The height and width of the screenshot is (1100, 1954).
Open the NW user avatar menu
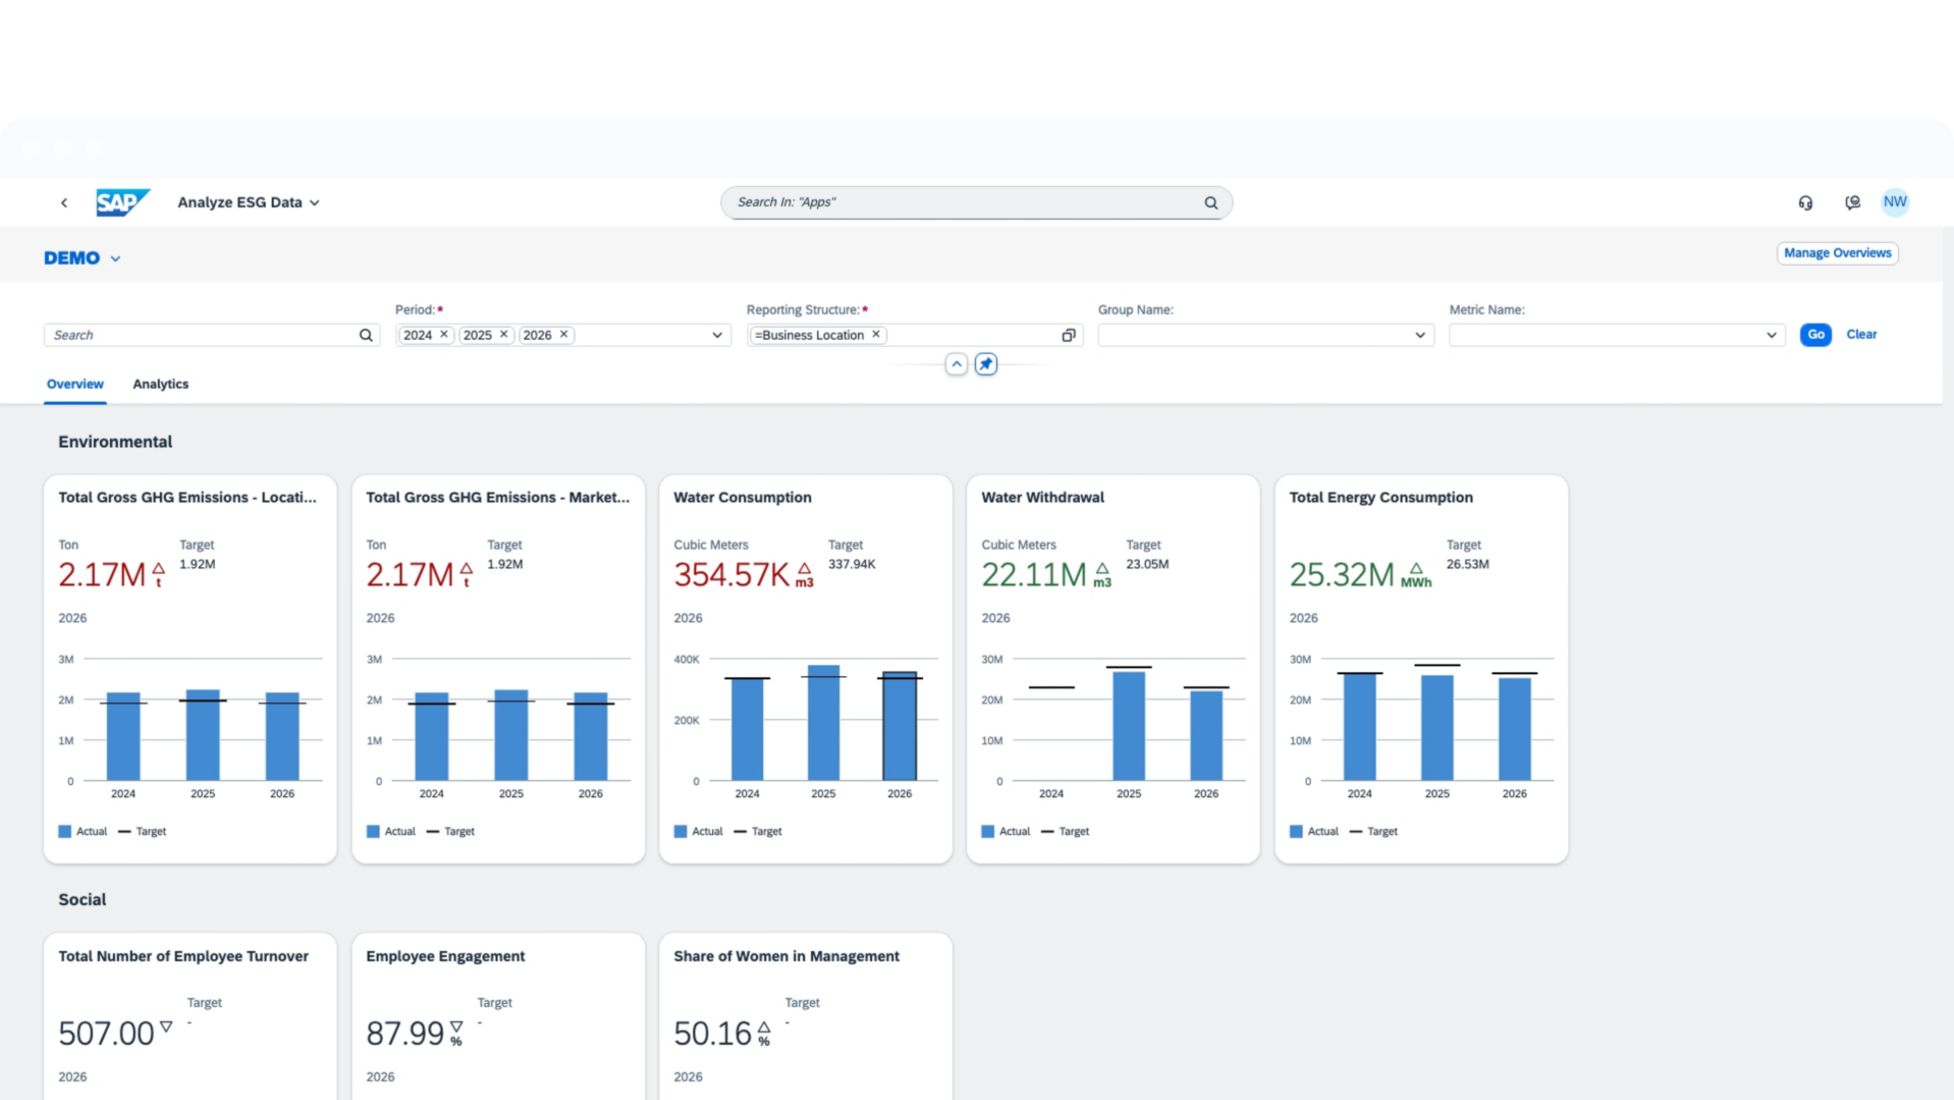click(1894, 202)
